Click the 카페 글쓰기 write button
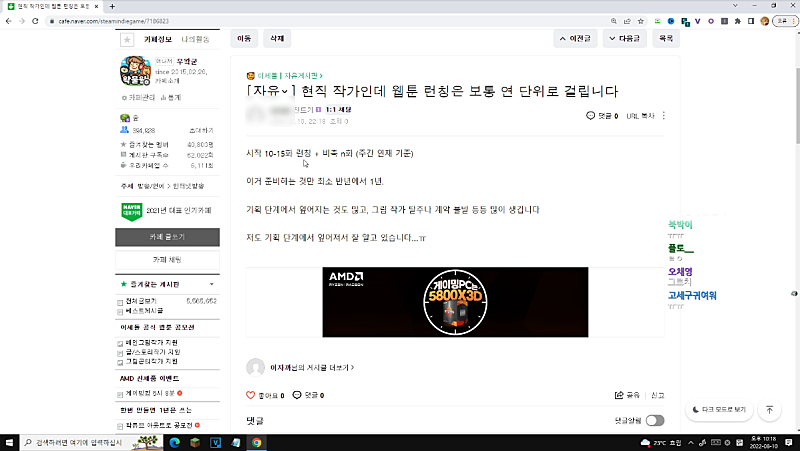This screenshot has height=451, width=800. tap(167, 237)
